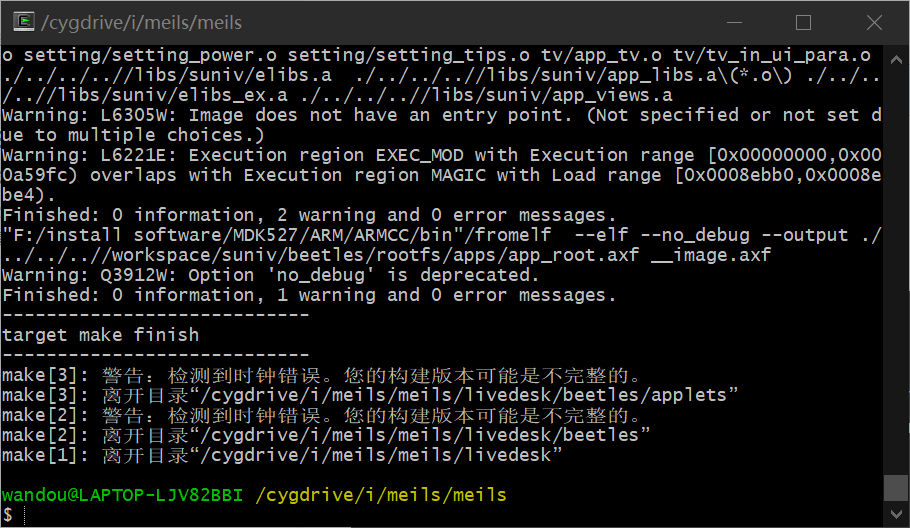This screenshot has width=910, height=528.
Task: Click the shell prompt cursor after $
Action: click(25, 515)
